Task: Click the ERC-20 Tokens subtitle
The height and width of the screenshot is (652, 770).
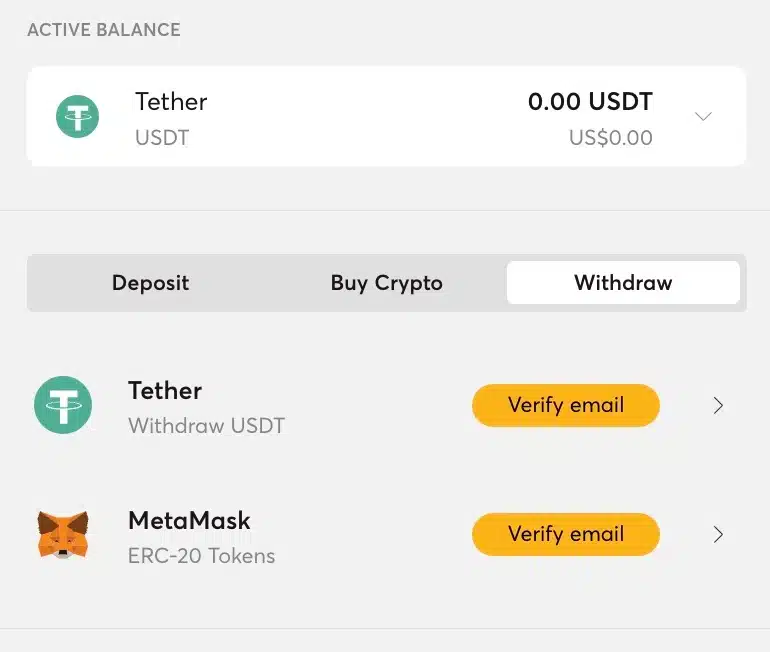Action: (201, 556)
